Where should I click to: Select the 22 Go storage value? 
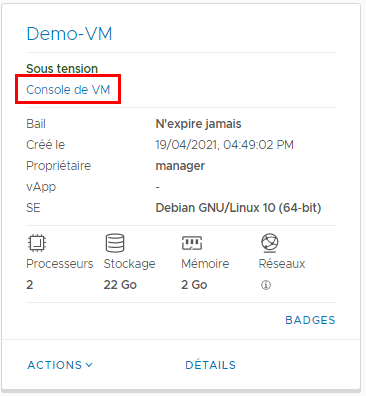pyautogui.click(x=120, y=285)
